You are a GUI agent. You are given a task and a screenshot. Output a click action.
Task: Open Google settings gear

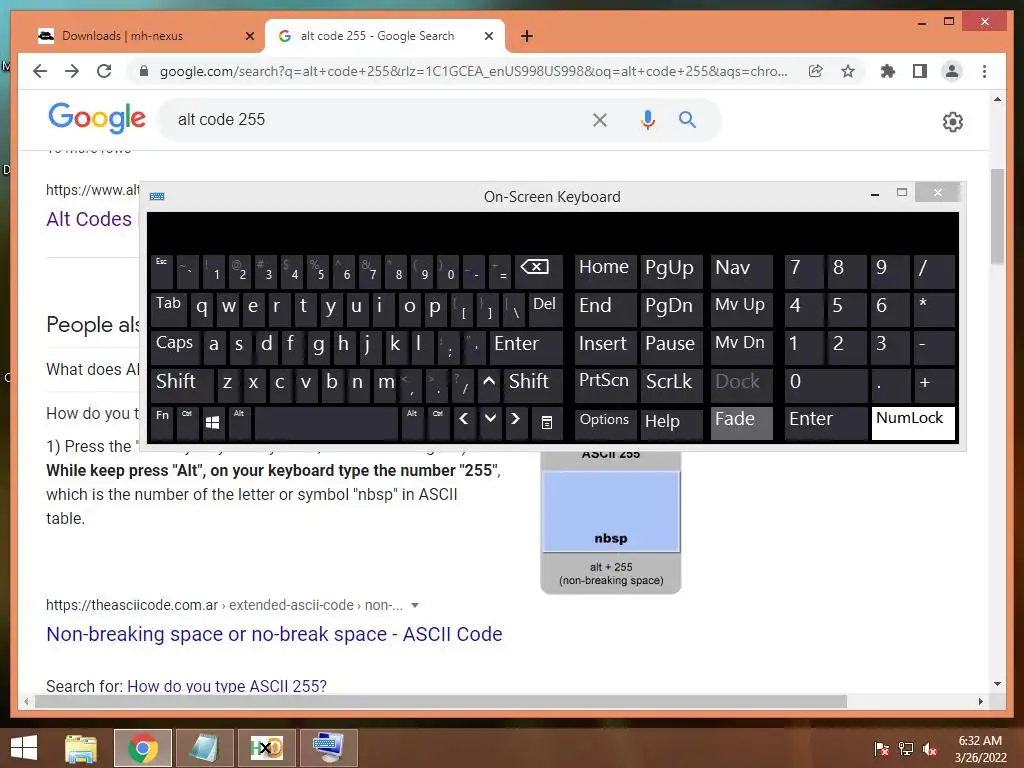click(953, 121)
